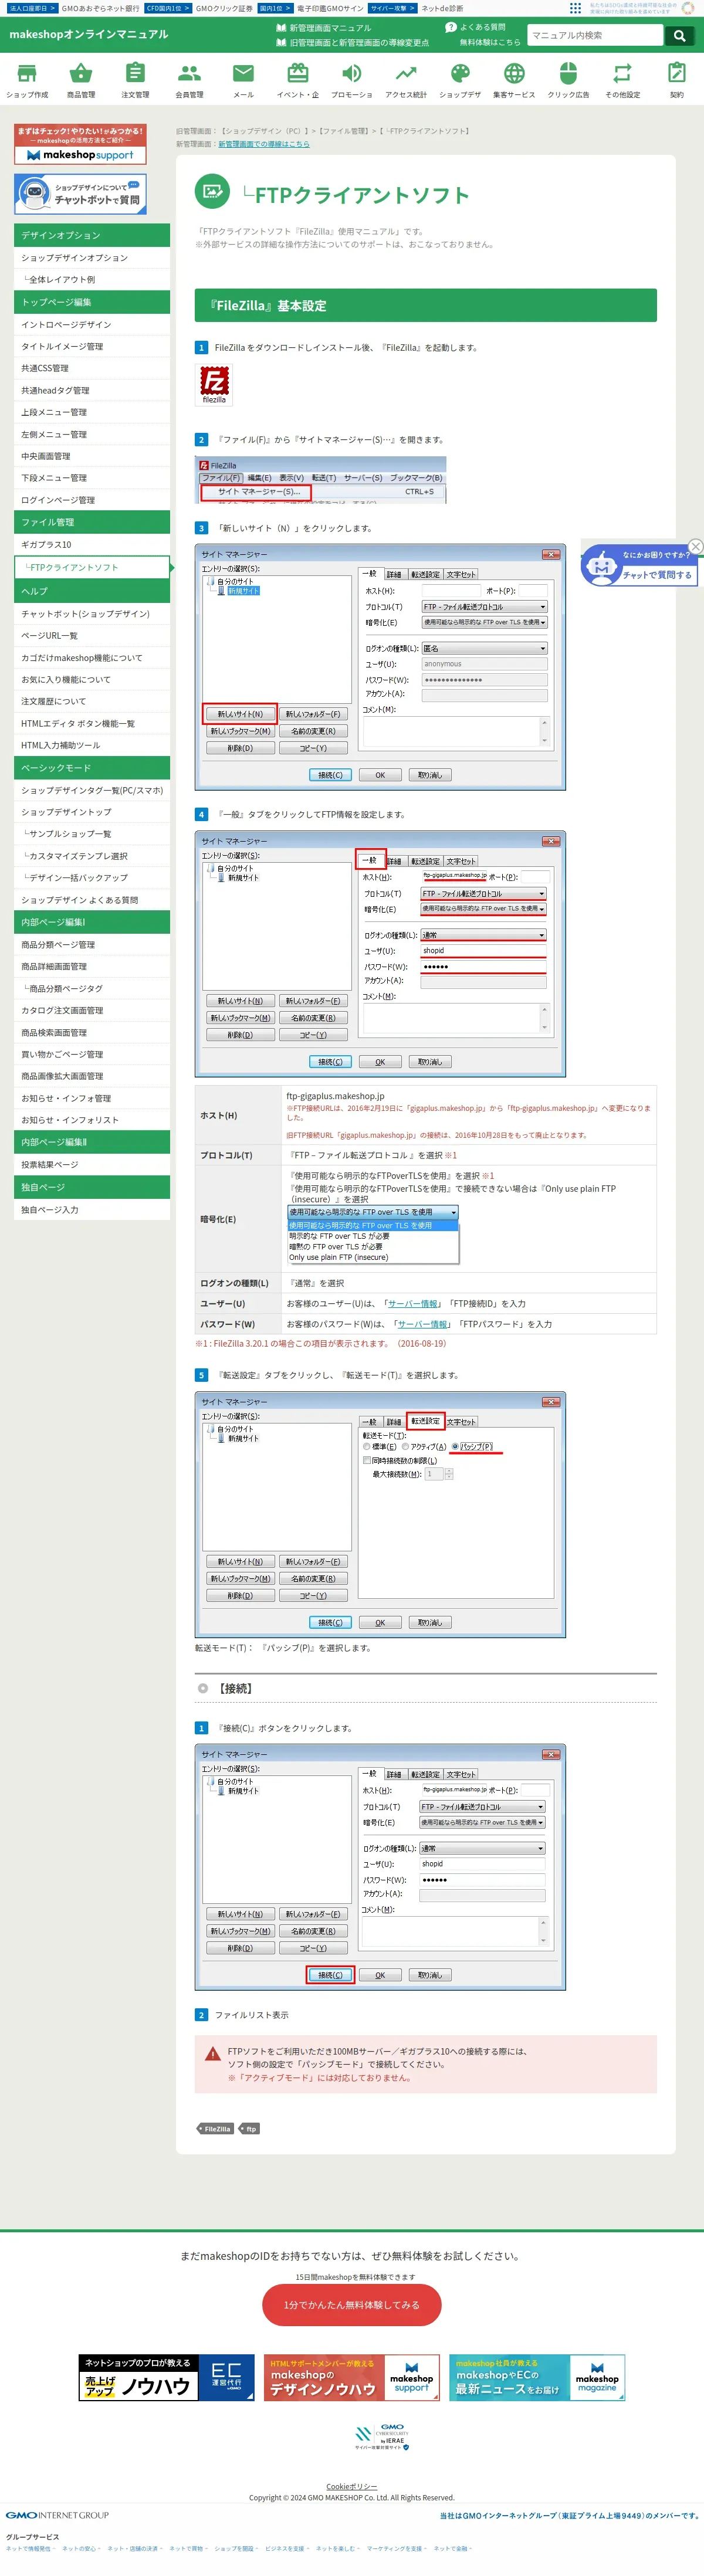704x2576 pixels.
Task: Select 共通CSS管理 in sidebar
Action: 92,368
